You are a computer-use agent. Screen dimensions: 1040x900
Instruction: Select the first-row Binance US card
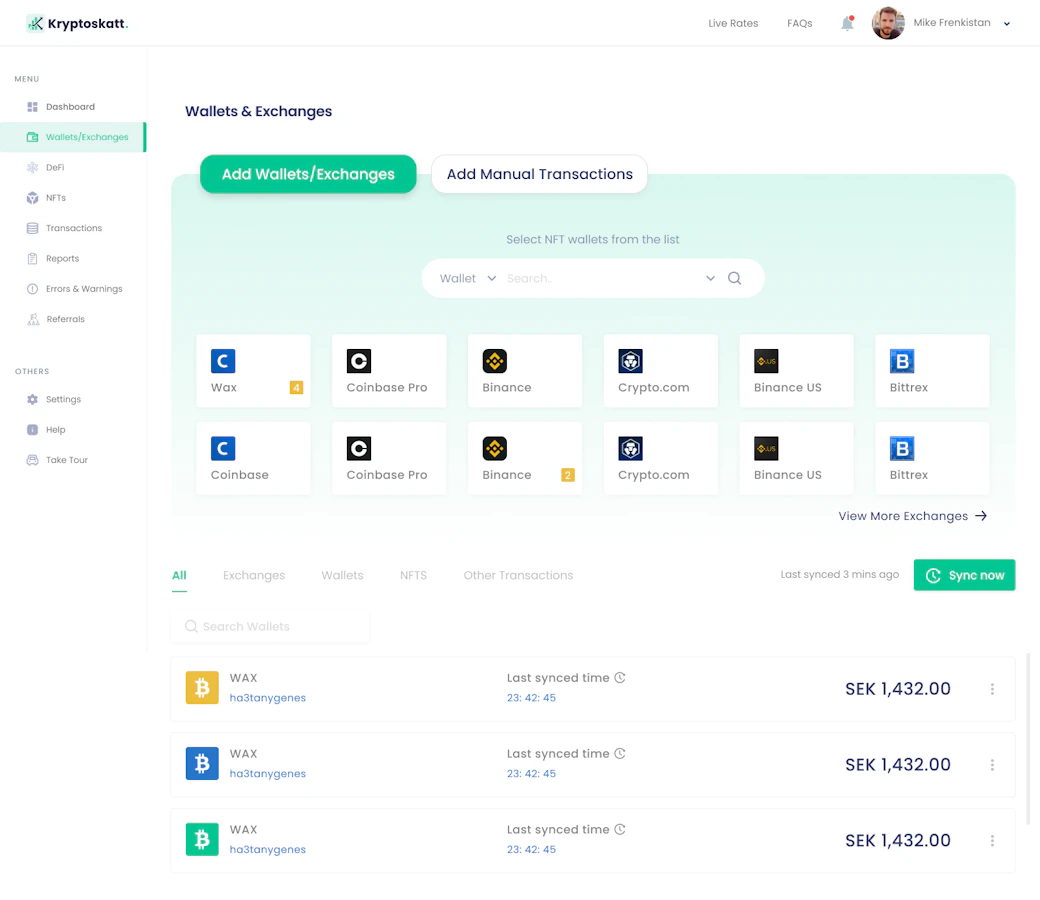click(x=797, y=371)
